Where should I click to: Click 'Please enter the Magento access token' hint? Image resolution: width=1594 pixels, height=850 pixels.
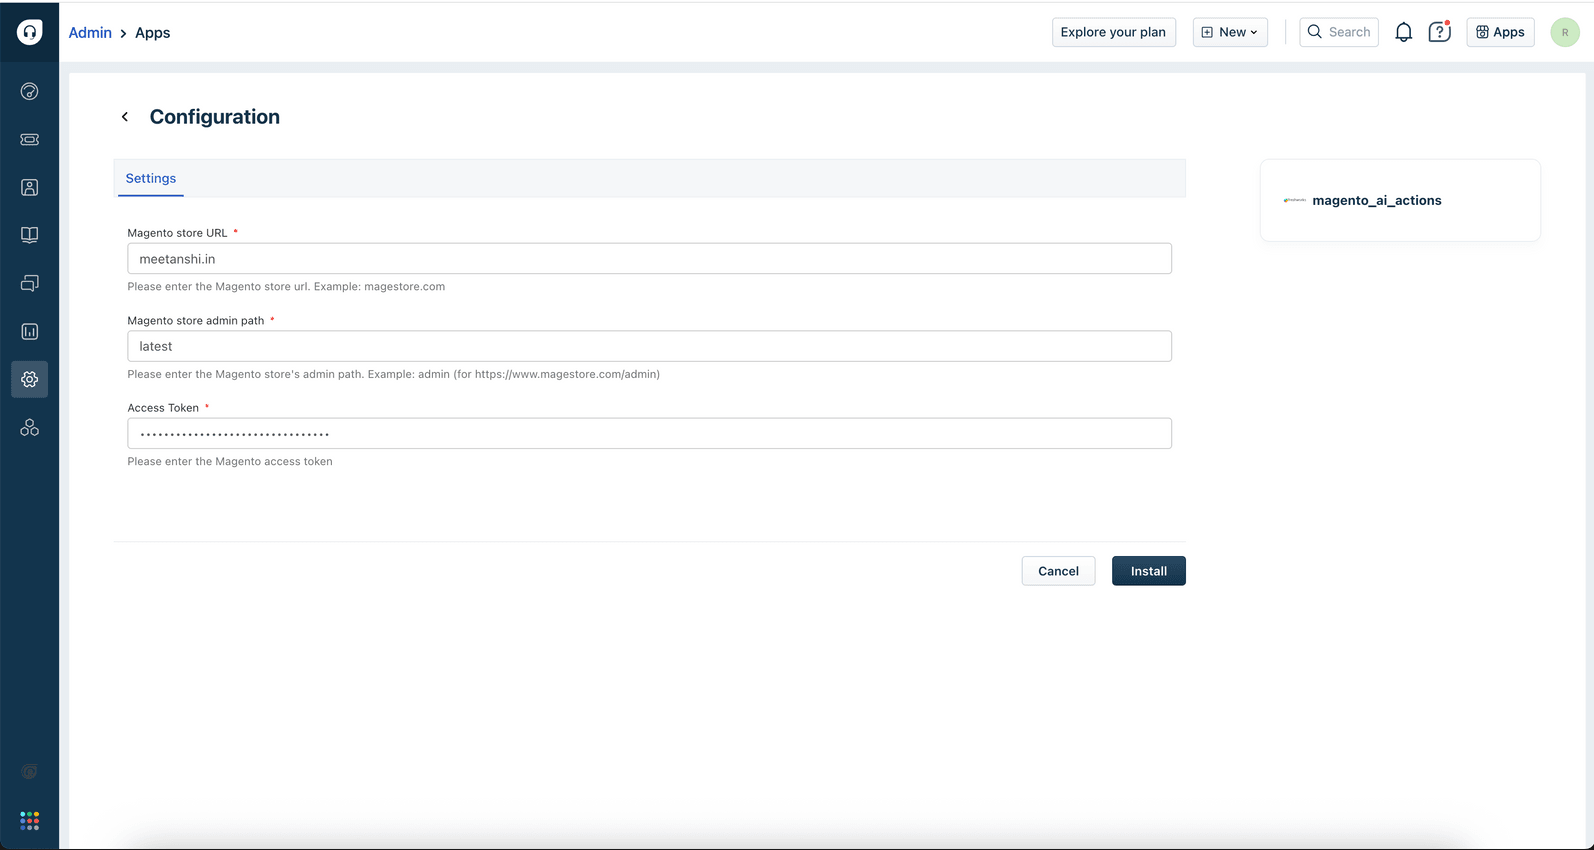(230, 461)
